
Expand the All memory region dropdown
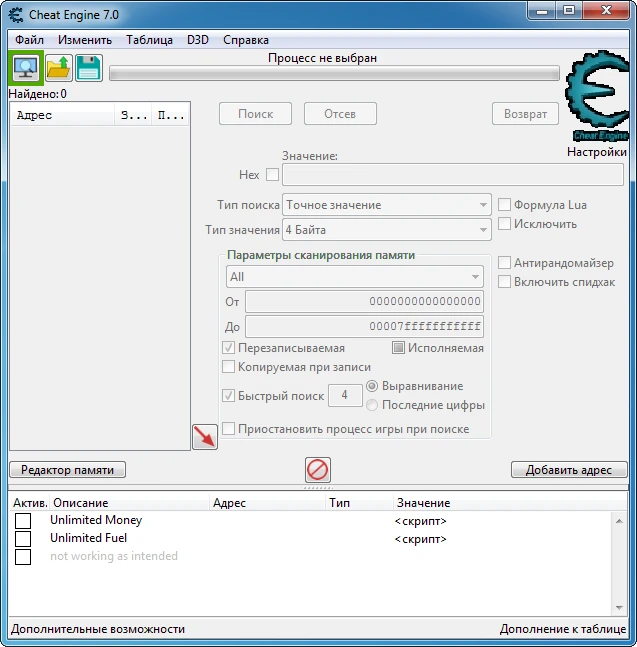coord(354,276)
